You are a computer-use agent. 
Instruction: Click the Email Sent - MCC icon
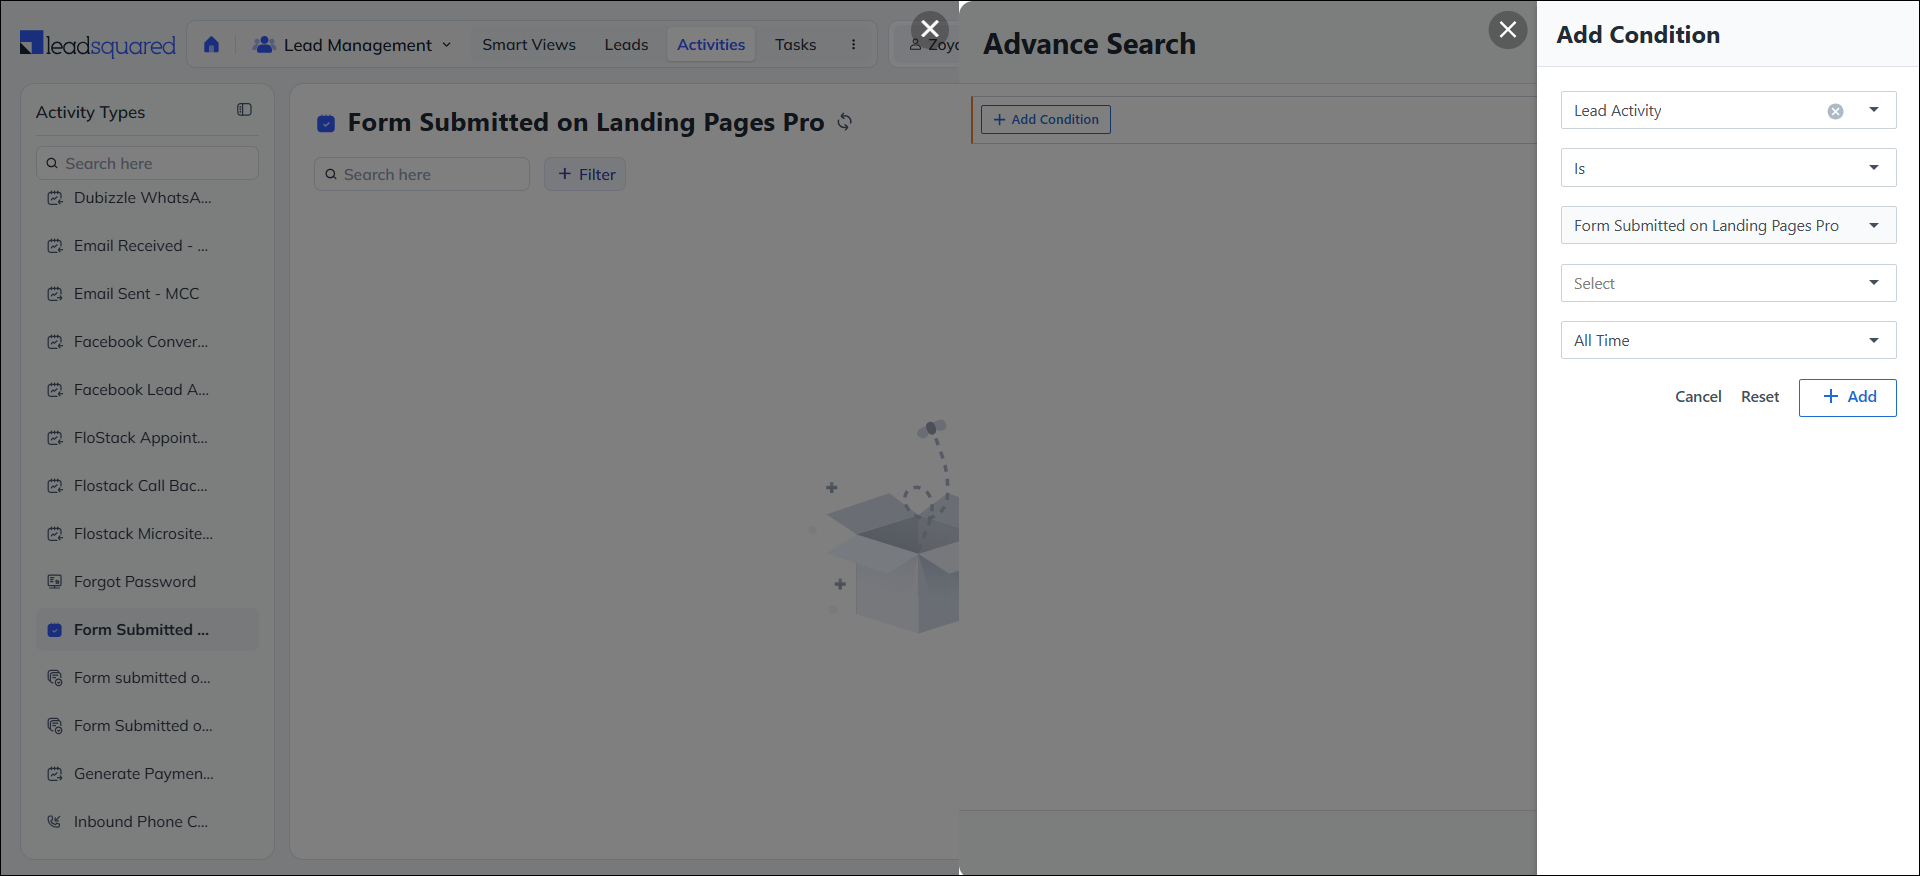tap(55, 294)
